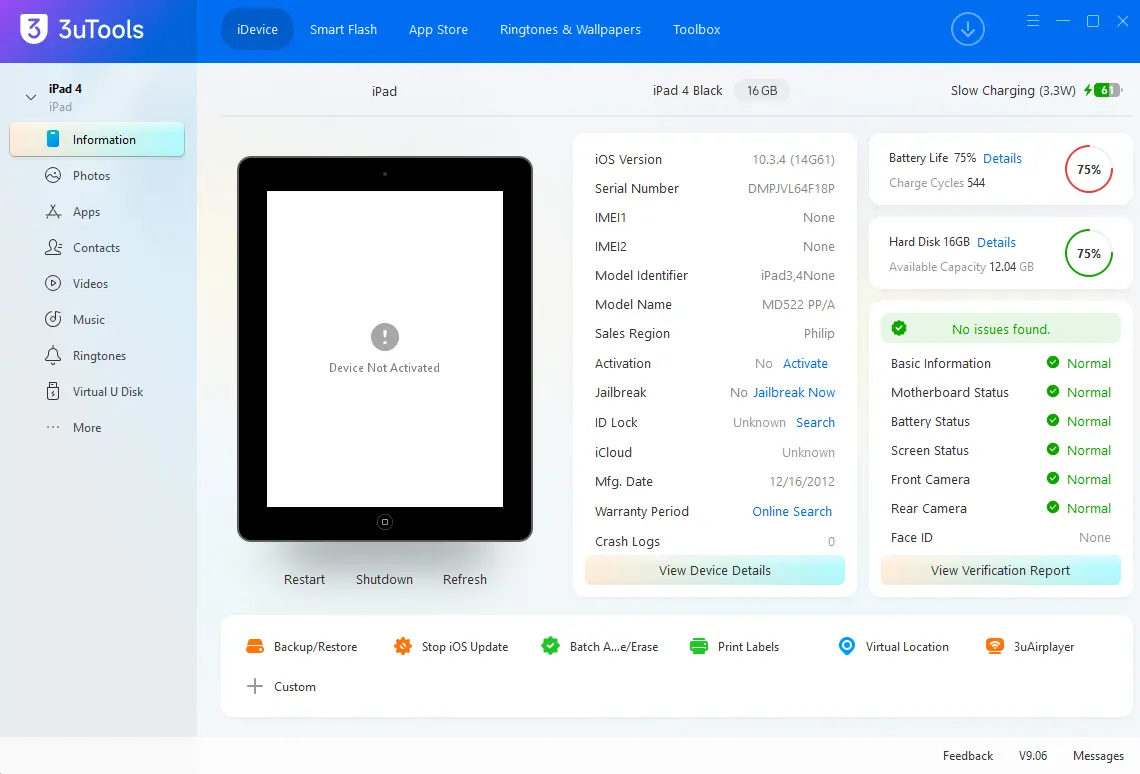
Task: Click the Device Not Activated warning icon
Action: (x=385, y=336)
